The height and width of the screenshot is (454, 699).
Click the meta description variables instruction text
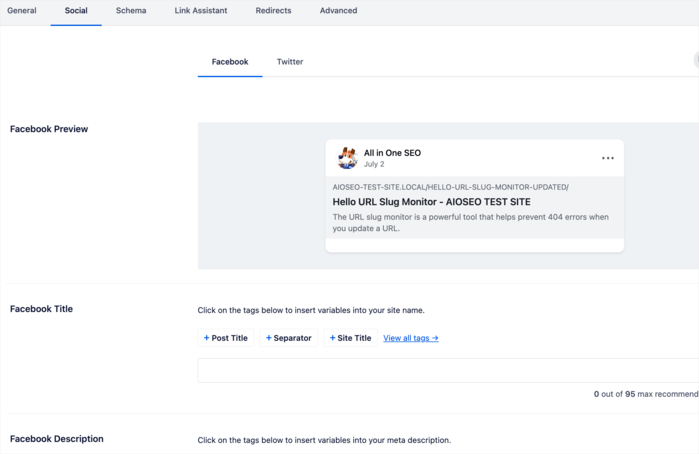coord(324,440)
